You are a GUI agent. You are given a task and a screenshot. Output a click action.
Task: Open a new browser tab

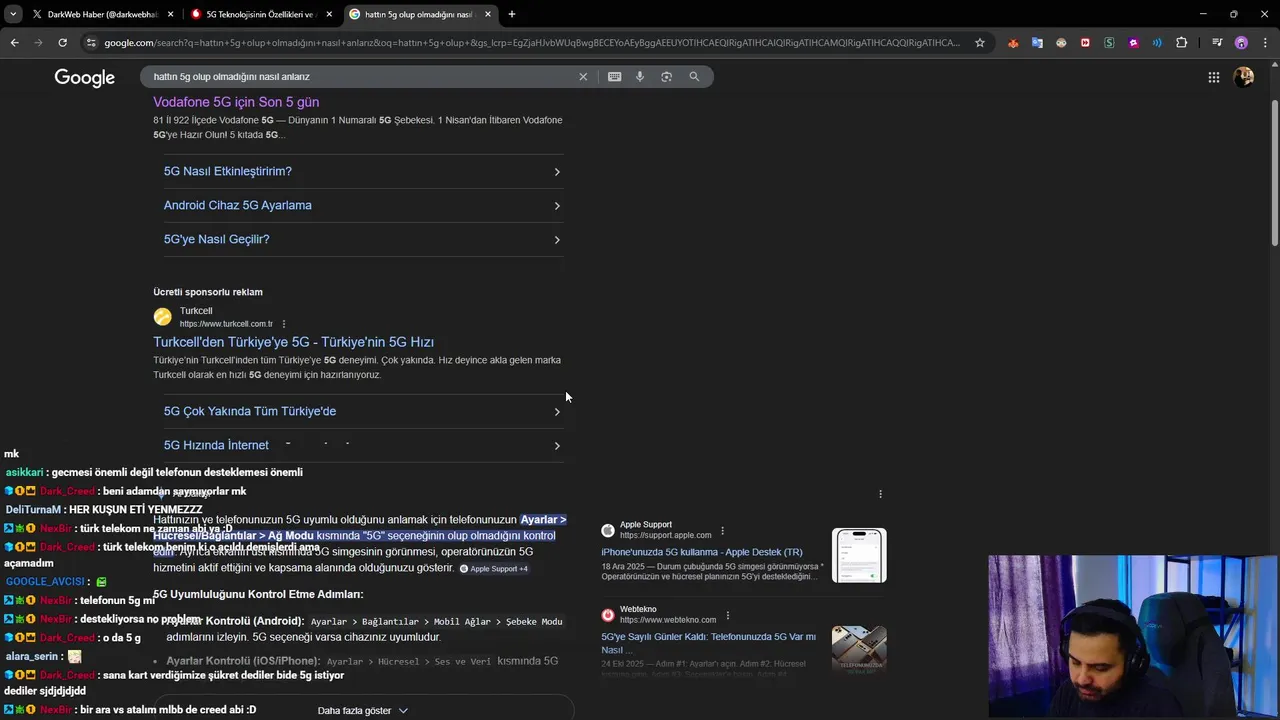pyautogui.click(x=512, y=14)
